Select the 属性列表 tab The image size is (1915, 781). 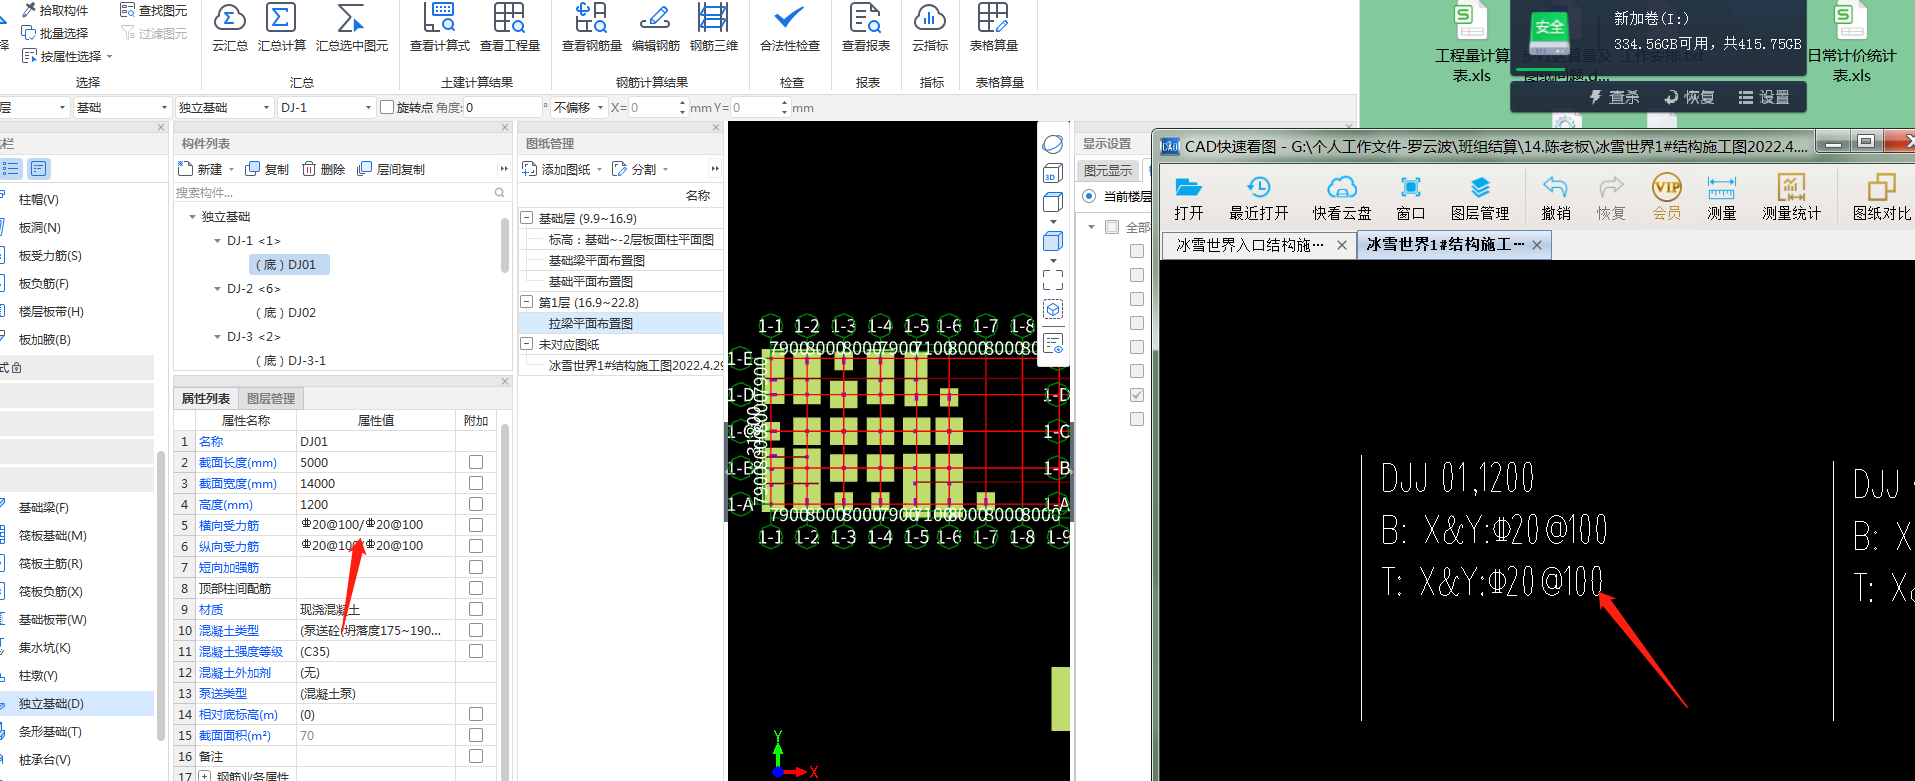click(206, 398)
